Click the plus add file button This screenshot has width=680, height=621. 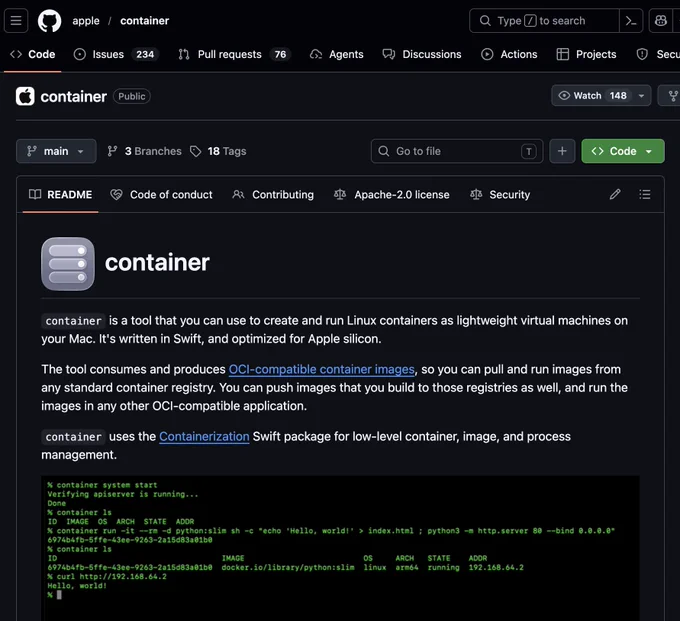562,151
